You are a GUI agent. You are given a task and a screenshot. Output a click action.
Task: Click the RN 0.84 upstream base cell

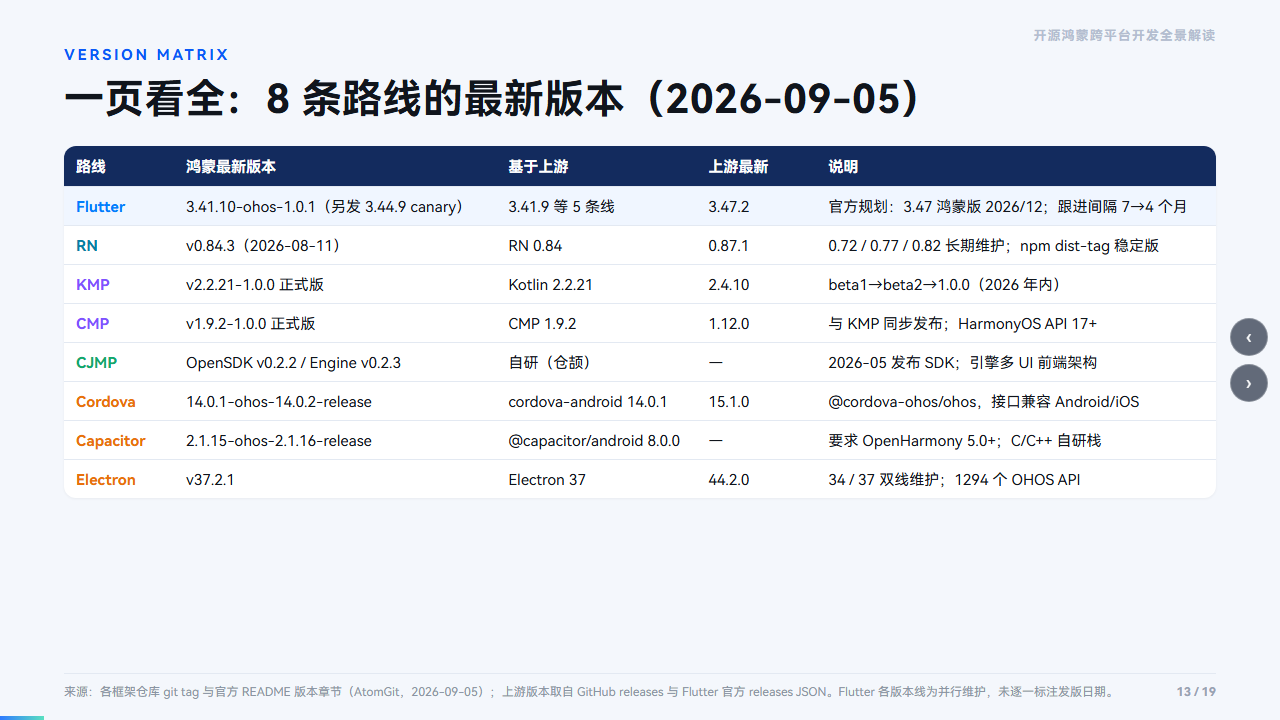pyautogui.click(x=535, y=246)
